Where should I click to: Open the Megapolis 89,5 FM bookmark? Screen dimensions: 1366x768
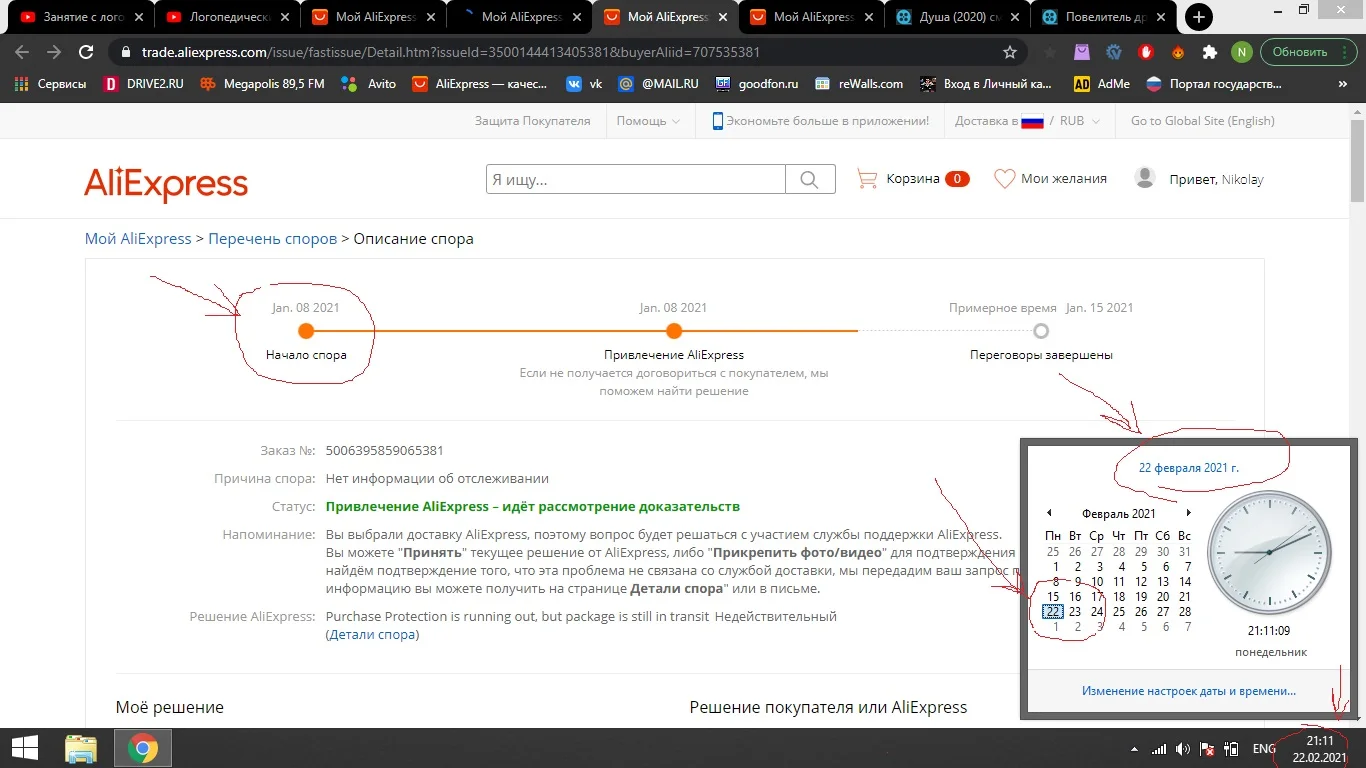point(262,84)
